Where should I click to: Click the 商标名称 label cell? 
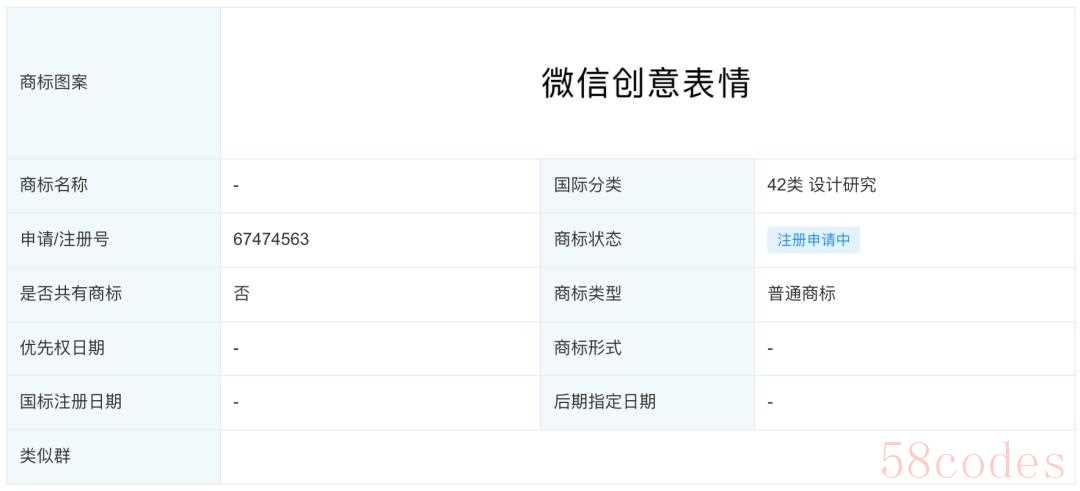tap(114, 185)
